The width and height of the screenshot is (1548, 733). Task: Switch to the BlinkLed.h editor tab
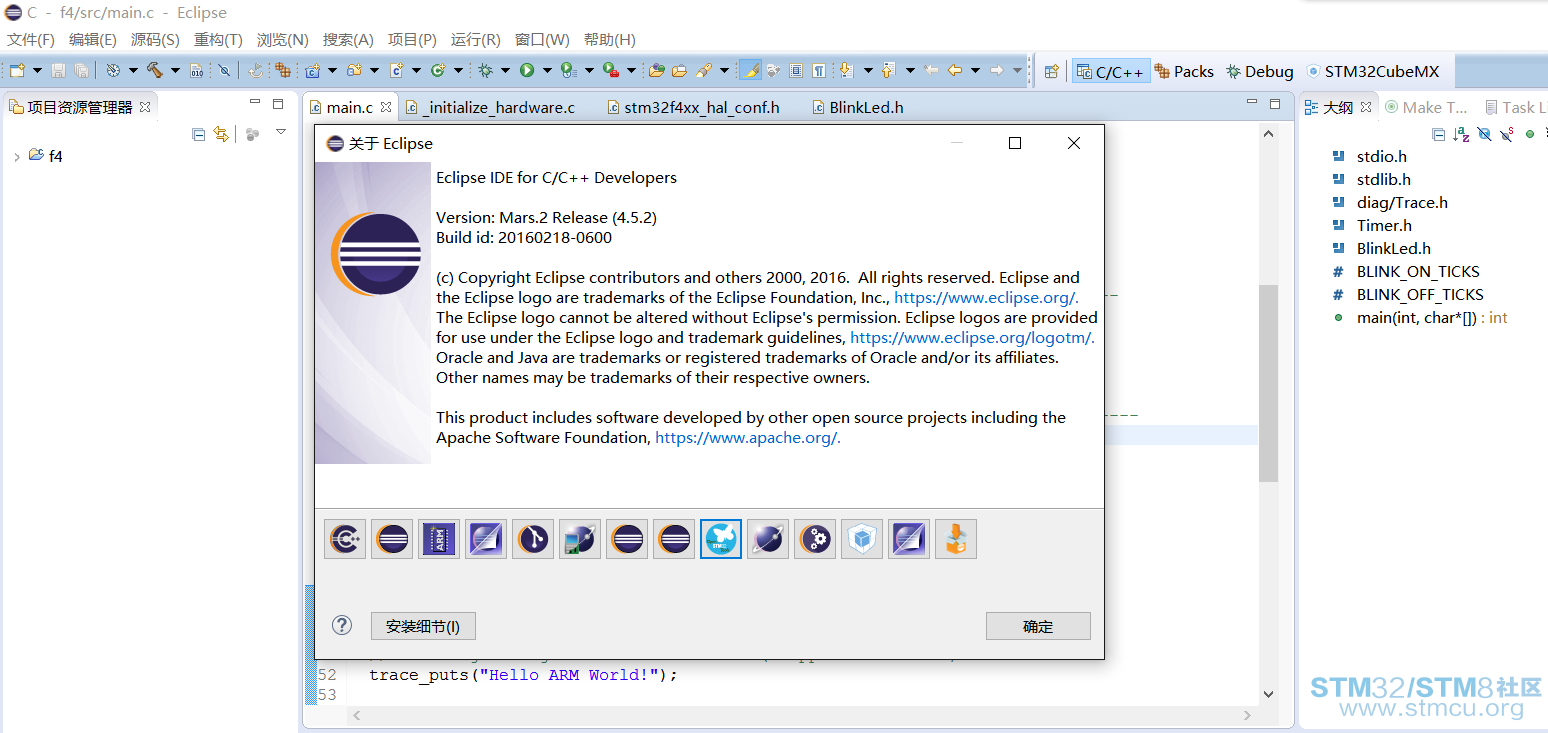tap(857, 107)
